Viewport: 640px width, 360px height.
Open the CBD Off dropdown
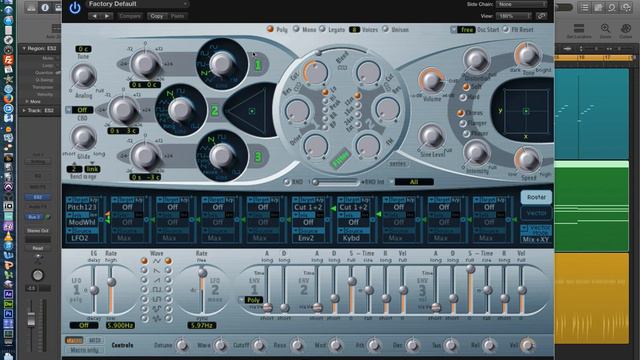pos(79,110)
